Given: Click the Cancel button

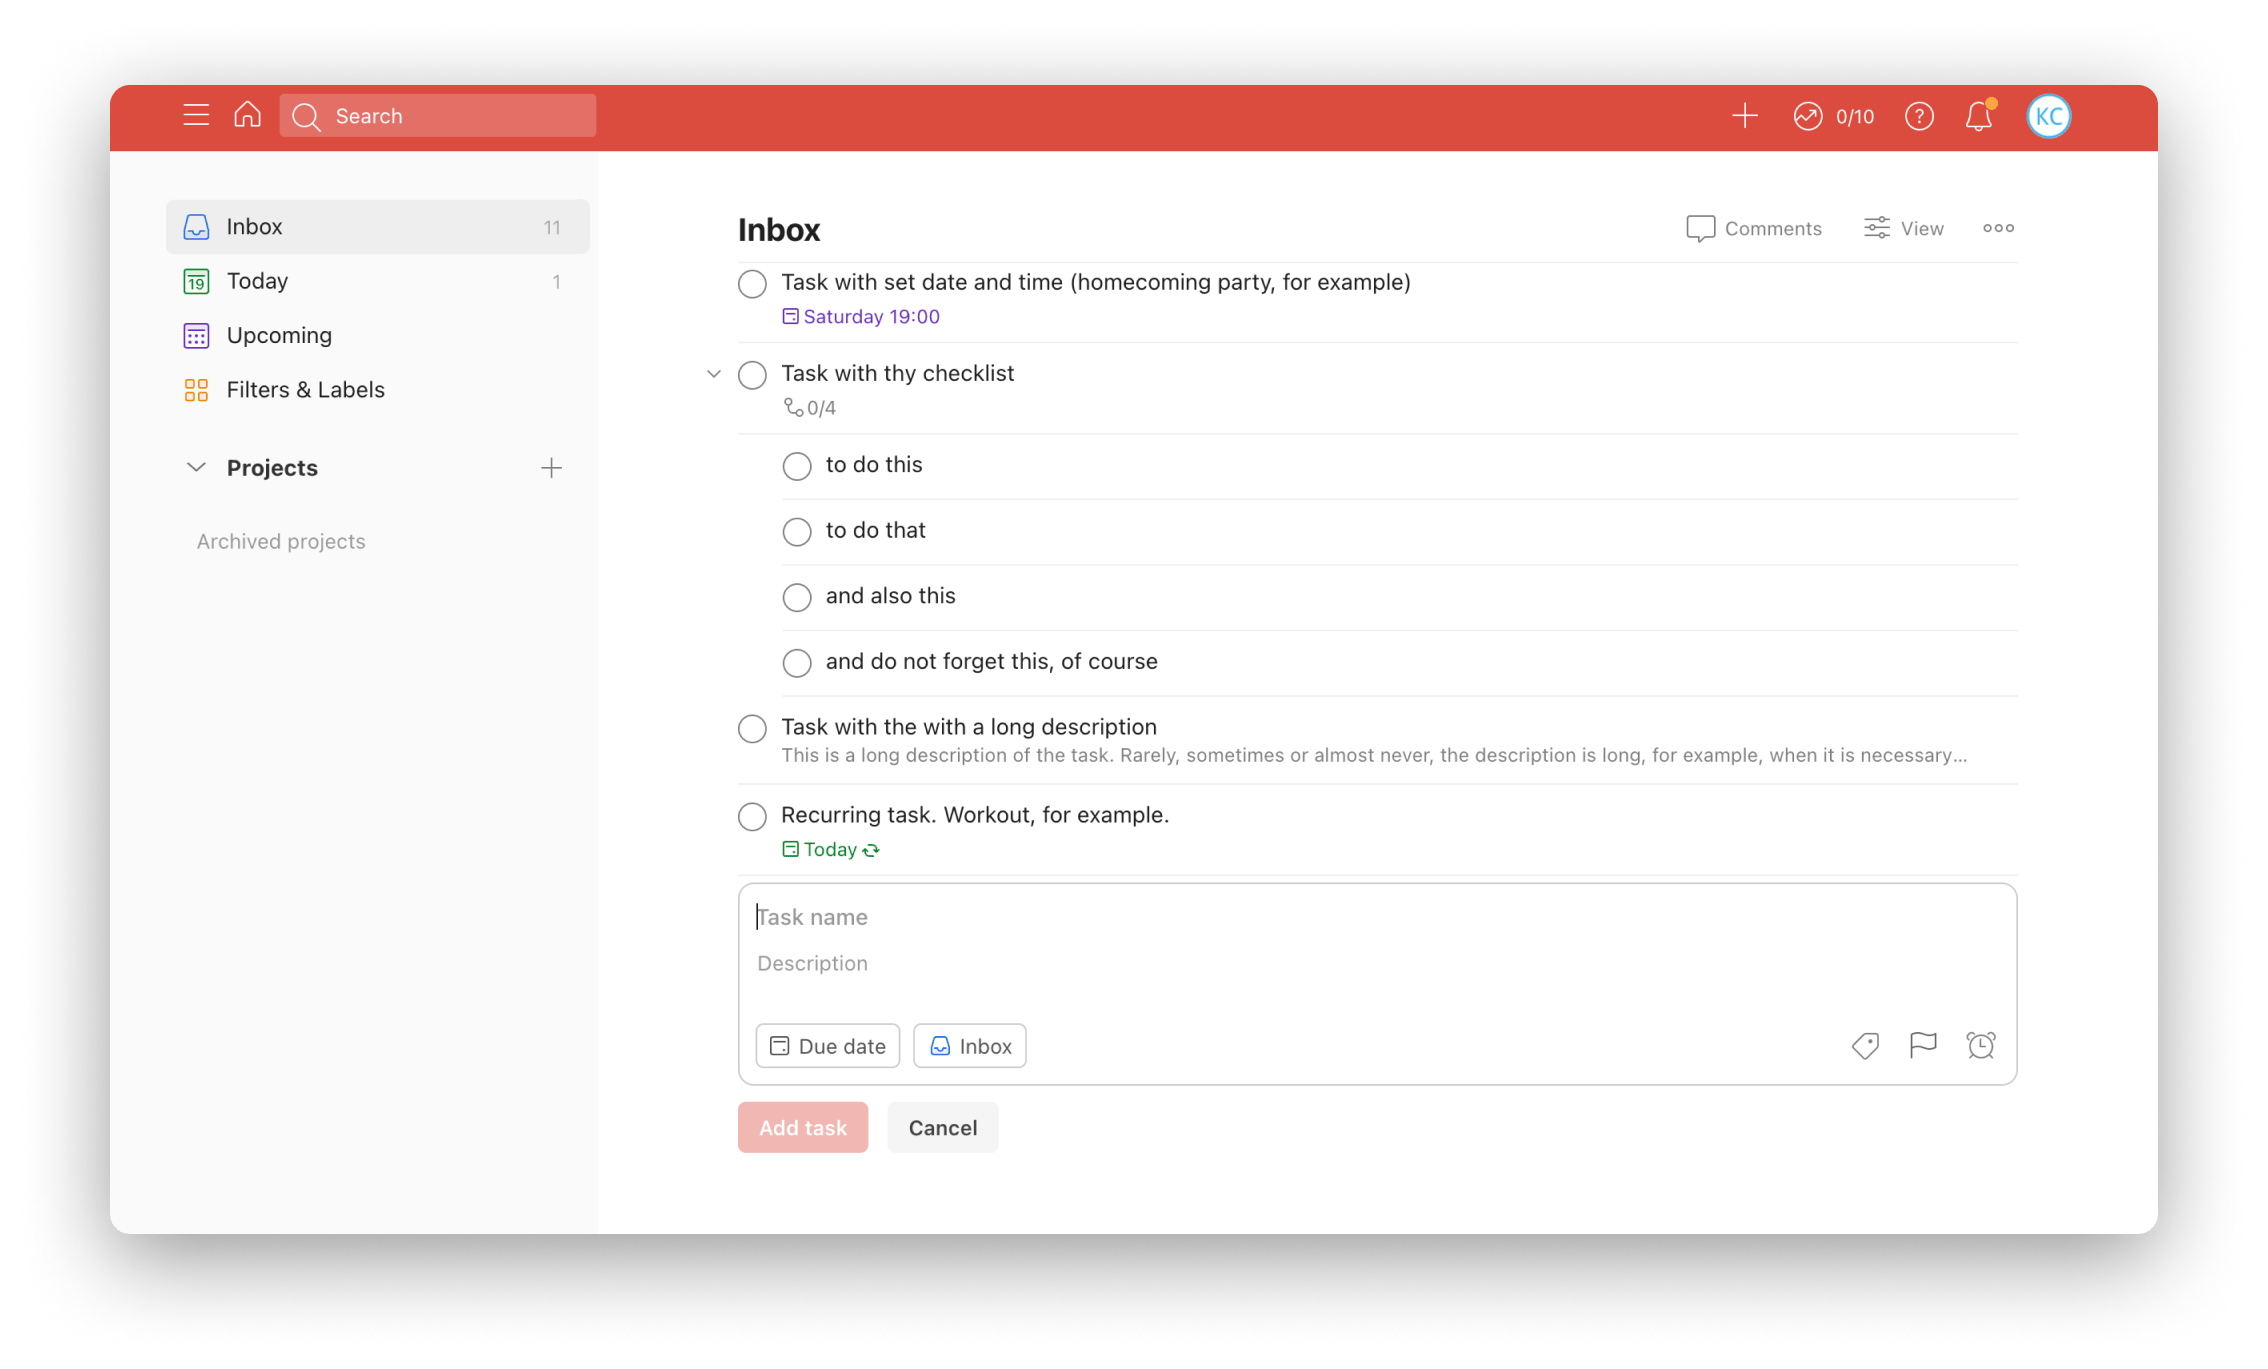Looking at the screenshot, I should (943, 1128).
